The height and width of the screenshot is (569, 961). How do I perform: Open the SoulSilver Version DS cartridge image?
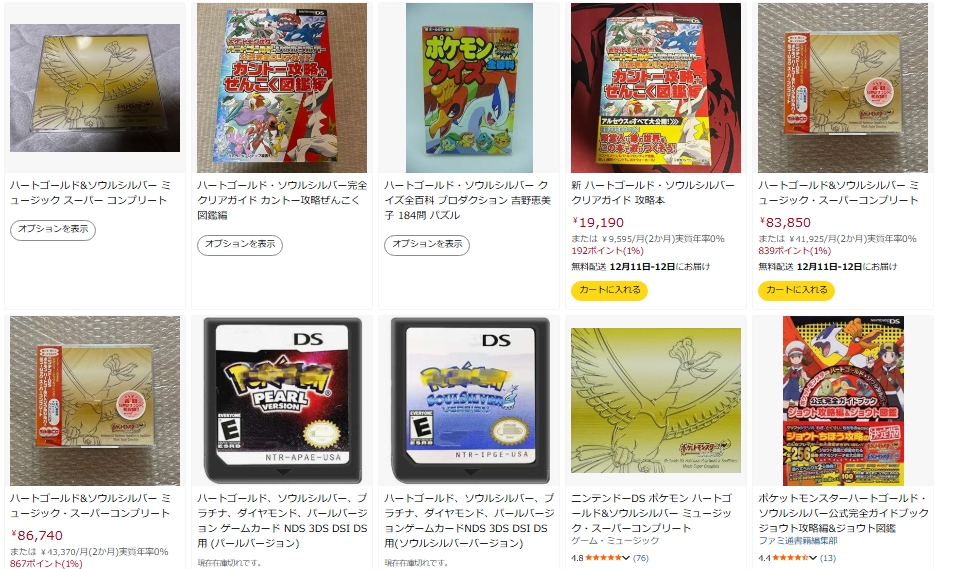coord(470,400)
